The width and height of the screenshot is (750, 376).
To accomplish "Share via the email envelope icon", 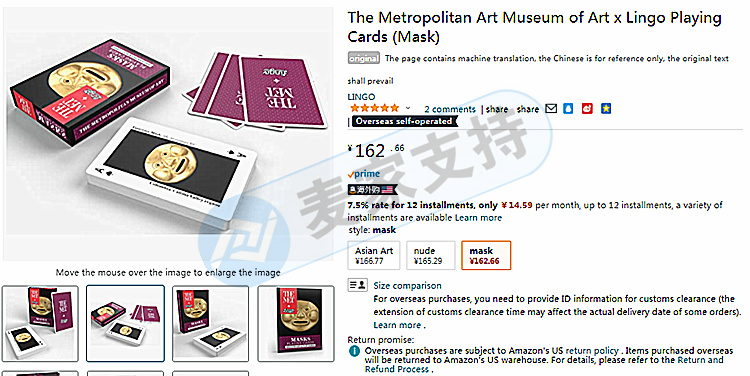I will point(551,109).
